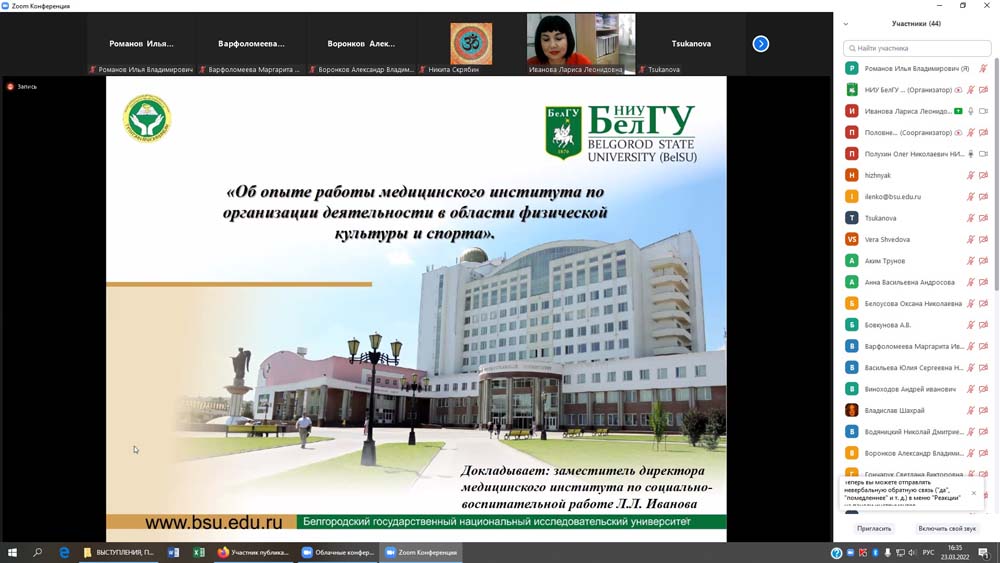Collapse the Участники panel using the chevron

point(846,24)
